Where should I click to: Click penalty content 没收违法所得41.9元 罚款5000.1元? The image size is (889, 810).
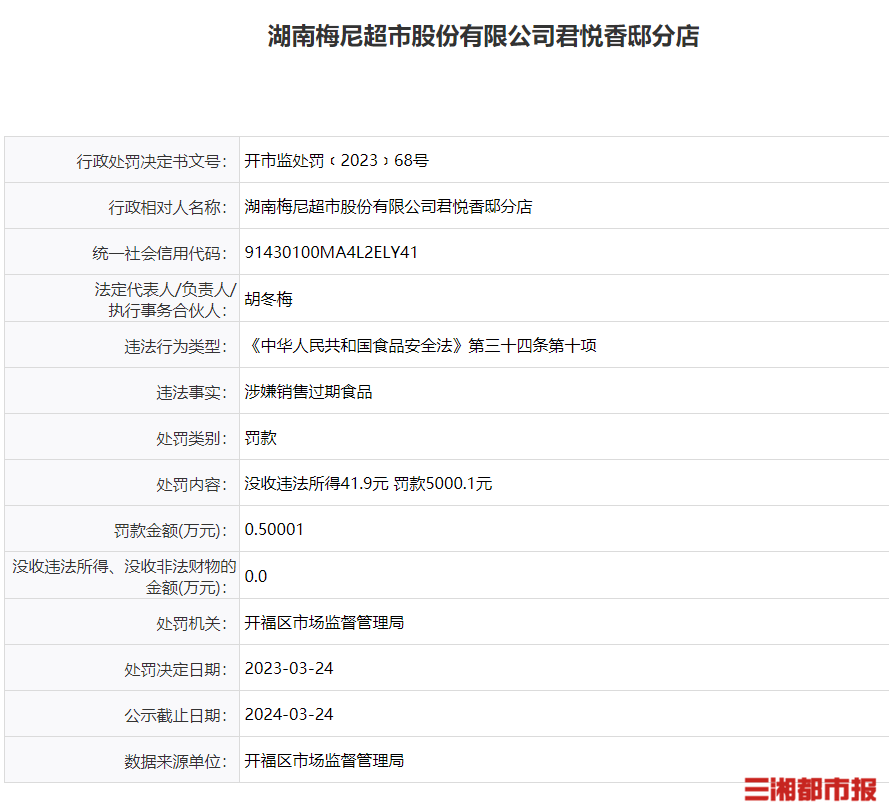pos(369,484)
